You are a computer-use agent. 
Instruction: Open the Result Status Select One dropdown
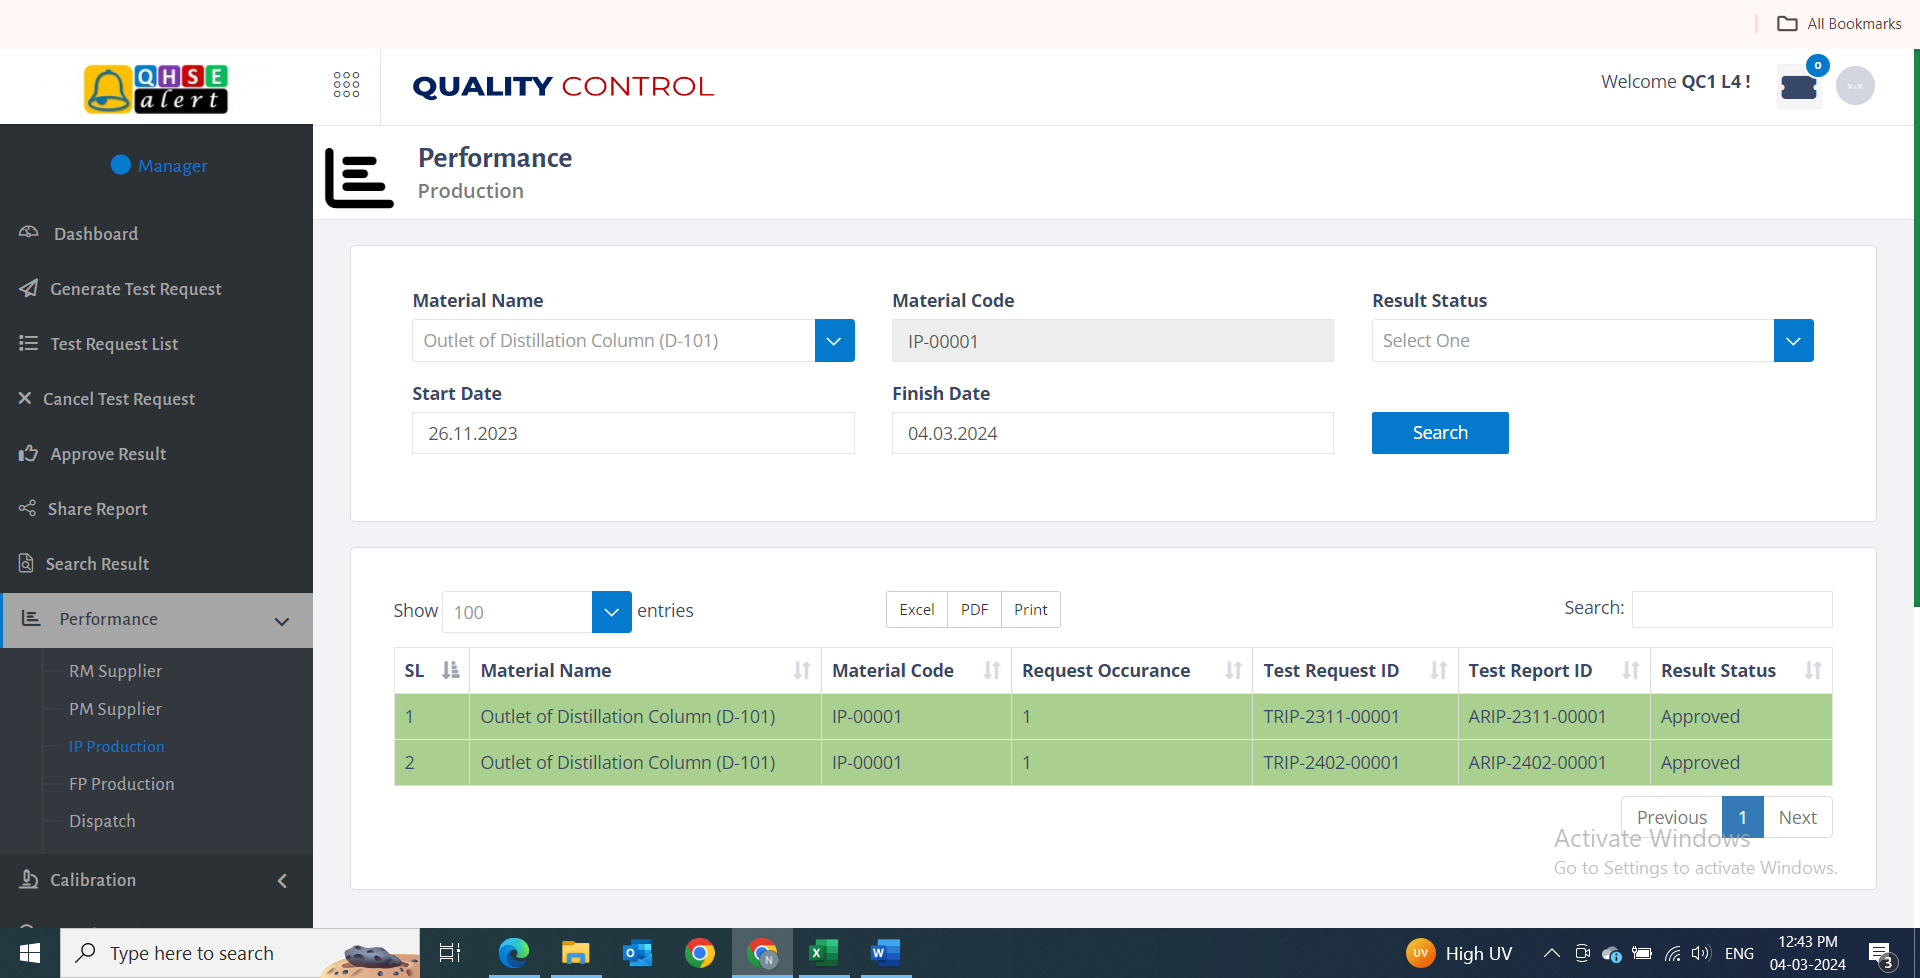[1792, 340]
